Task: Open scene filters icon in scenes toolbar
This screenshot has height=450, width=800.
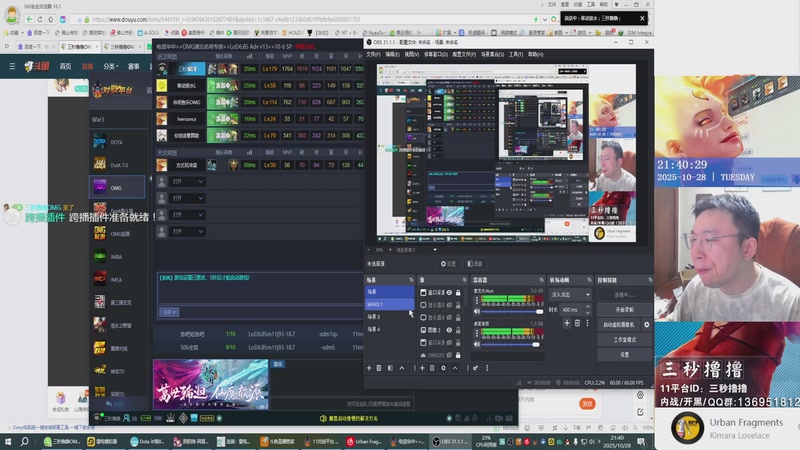Action: [390, 368]
